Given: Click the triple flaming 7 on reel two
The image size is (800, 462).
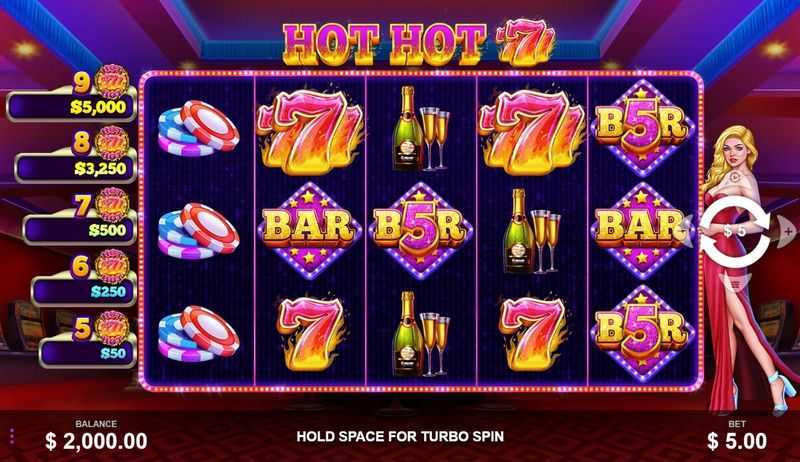Looking at the screenshot, I should click(x=310, y=130).
